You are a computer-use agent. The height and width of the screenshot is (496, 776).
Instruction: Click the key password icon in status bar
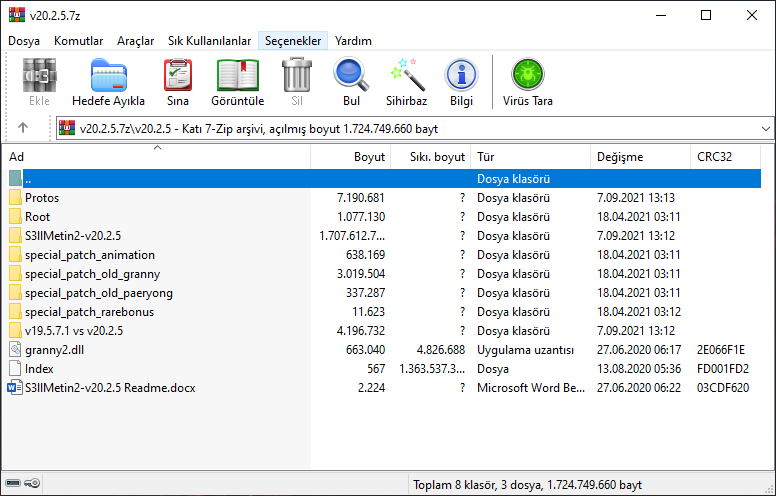tap(32, 483)
